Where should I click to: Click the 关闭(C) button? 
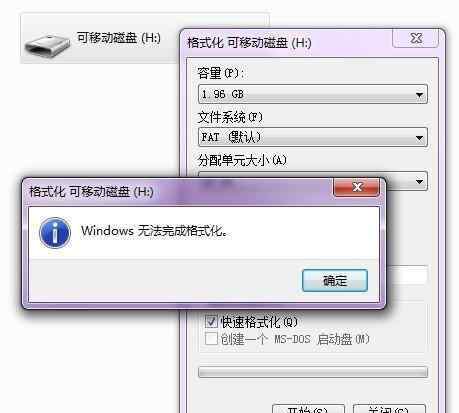389,409
